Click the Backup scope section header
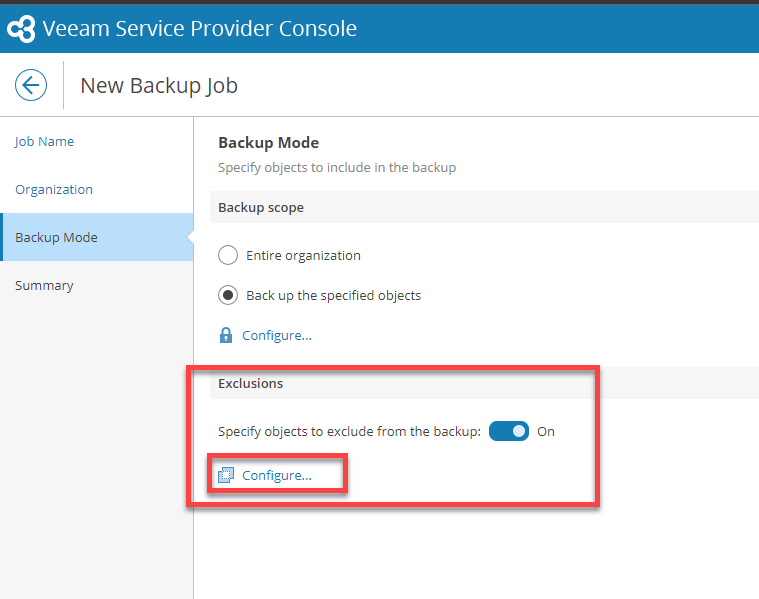This screenshot has width=759, height=599. 261,208
